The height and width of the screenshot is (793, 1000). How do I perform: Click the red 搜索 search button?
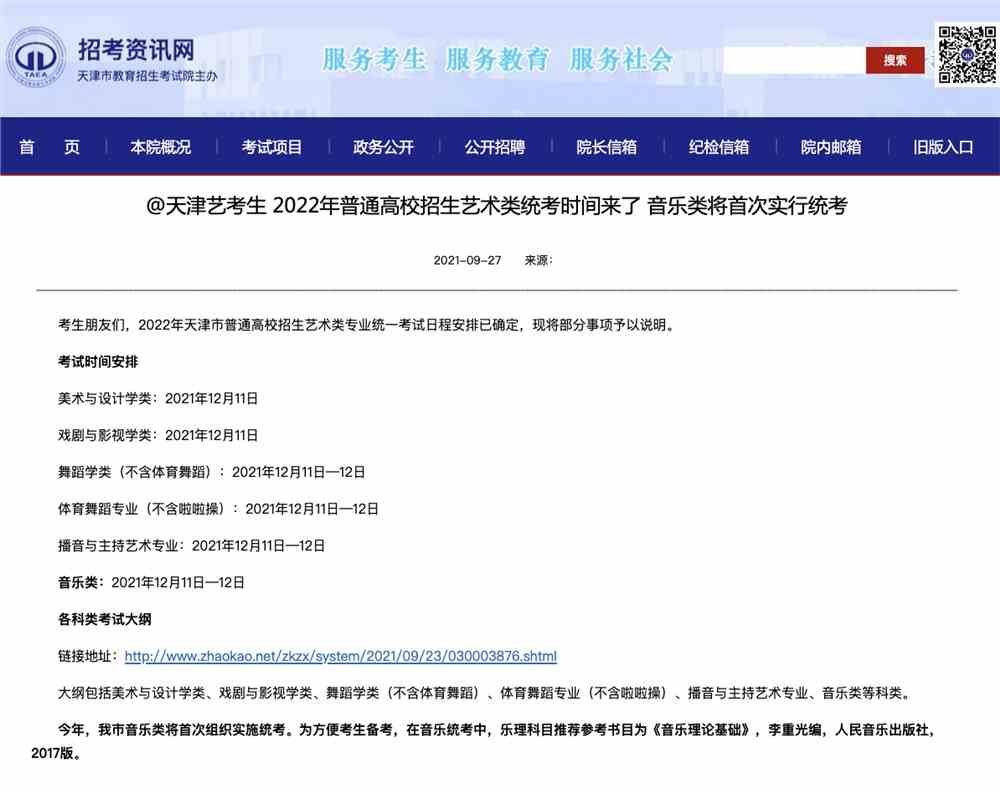click(x=895, y=61)
